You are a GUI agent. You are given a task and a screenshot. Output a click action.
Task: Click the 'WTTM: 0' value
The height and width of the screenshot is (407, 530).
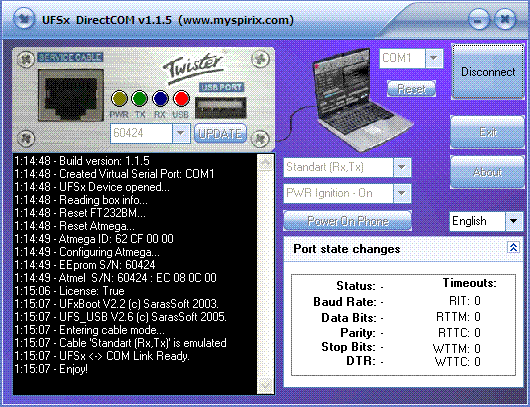457,349
